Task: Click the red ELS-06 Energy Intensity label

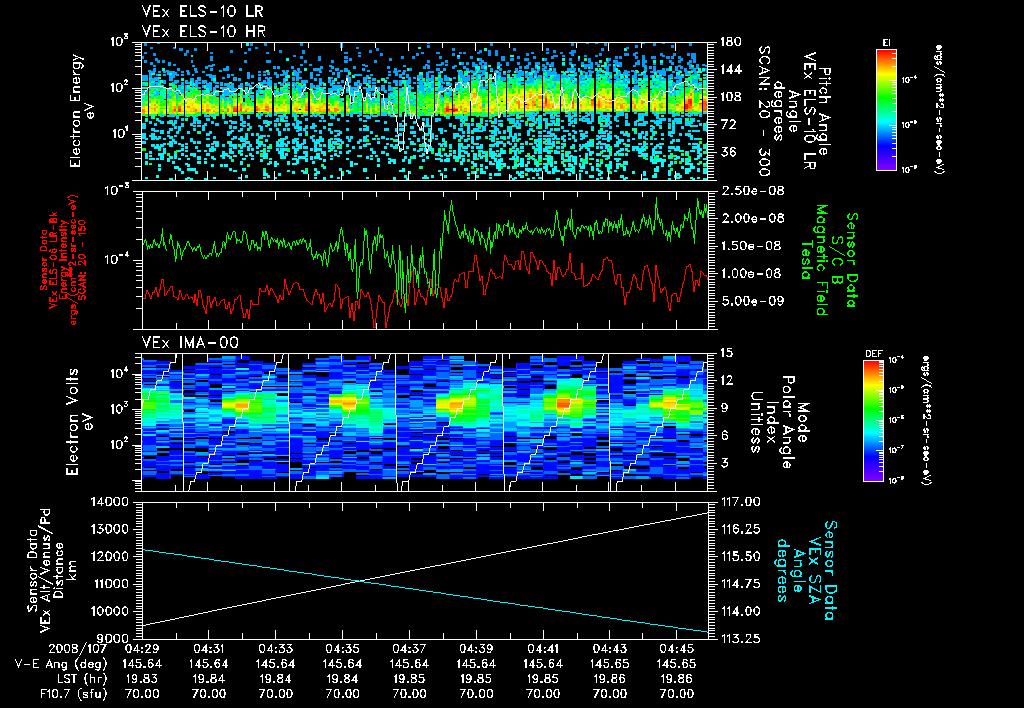Action: tap(63, 260)
